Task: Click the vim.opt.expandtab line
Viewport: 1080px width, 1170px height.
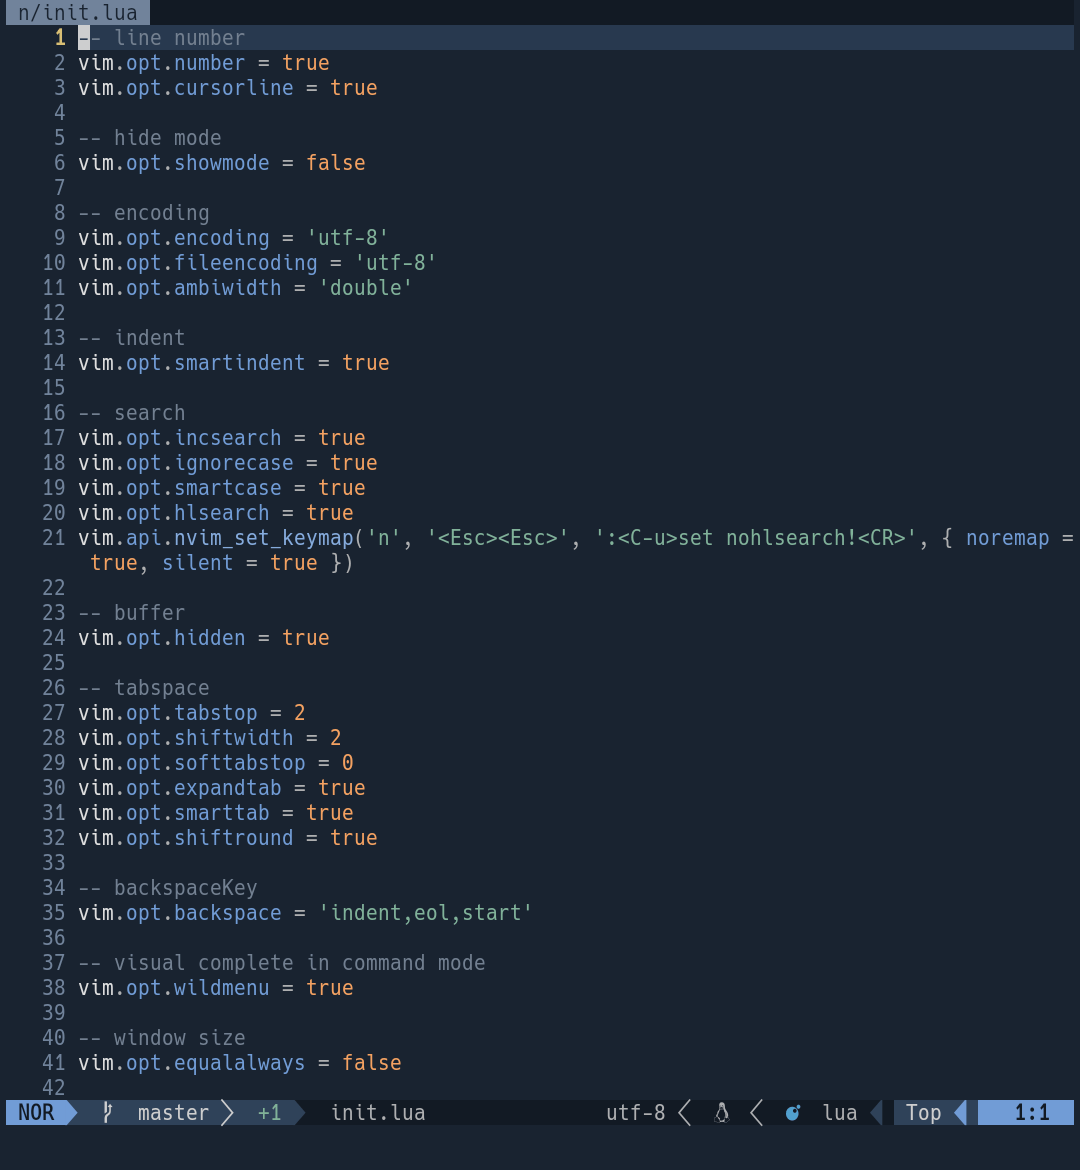Action: pos(222,788)
